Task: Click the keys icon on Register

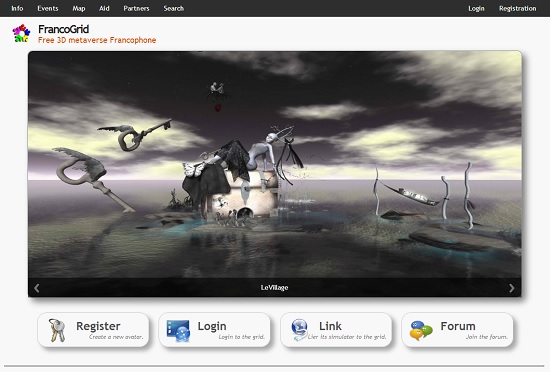Action: pos(57,330)
